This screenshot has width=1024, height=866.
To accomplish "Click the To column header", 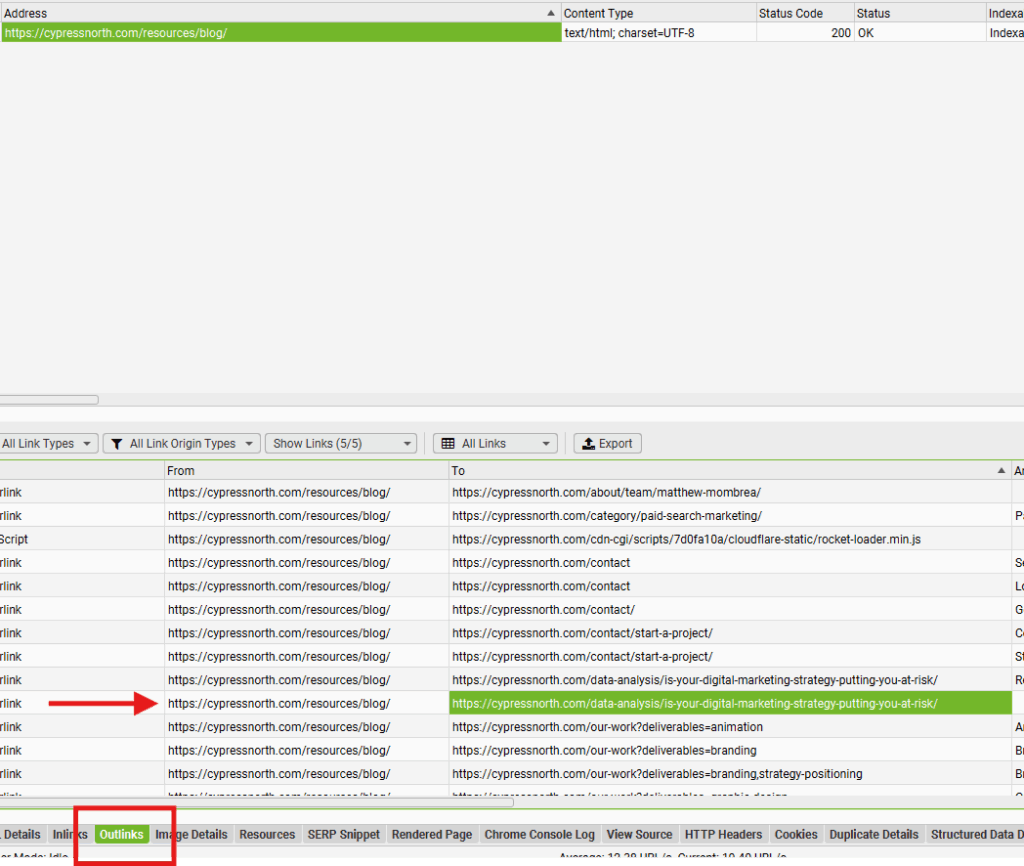I will point(730,470).
